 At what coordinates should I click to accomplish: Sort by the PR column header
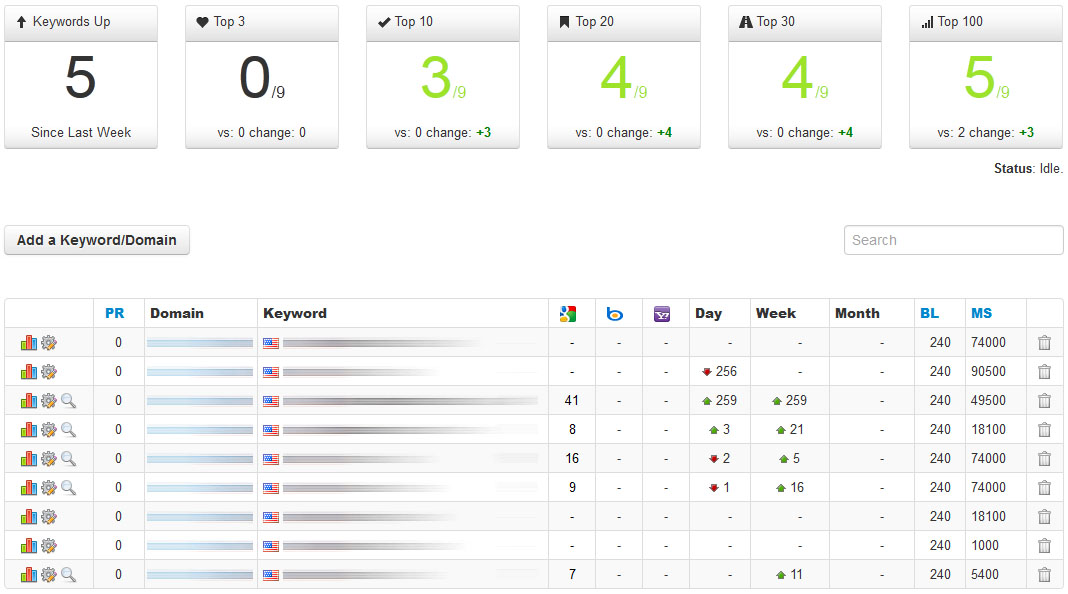click(x=114, y=313)
